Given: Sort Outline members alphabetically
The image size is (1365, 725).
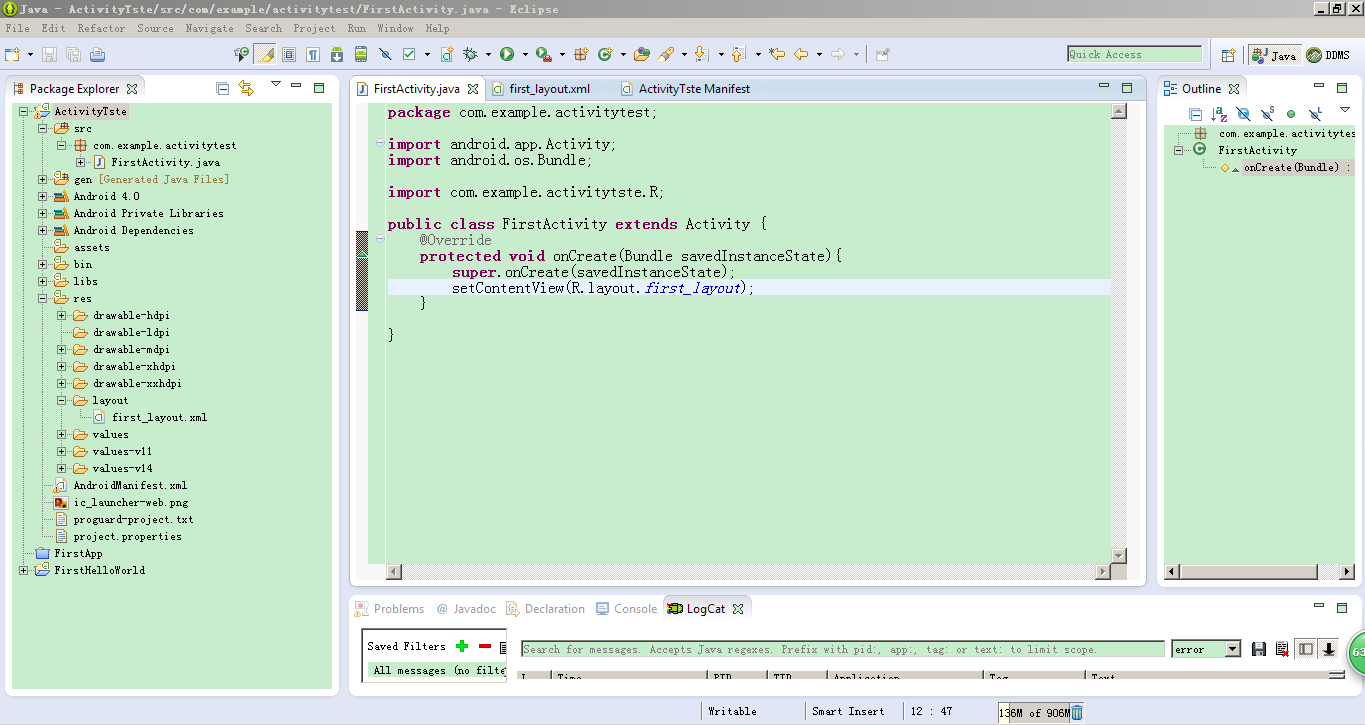Looking at the screenshot, I should pos(1219,115).
